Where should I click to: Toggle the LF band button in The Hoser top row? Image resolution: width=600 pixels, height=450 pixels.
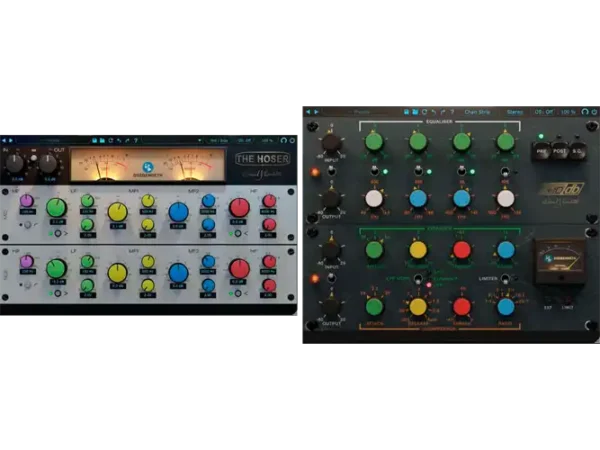point(58,233)
